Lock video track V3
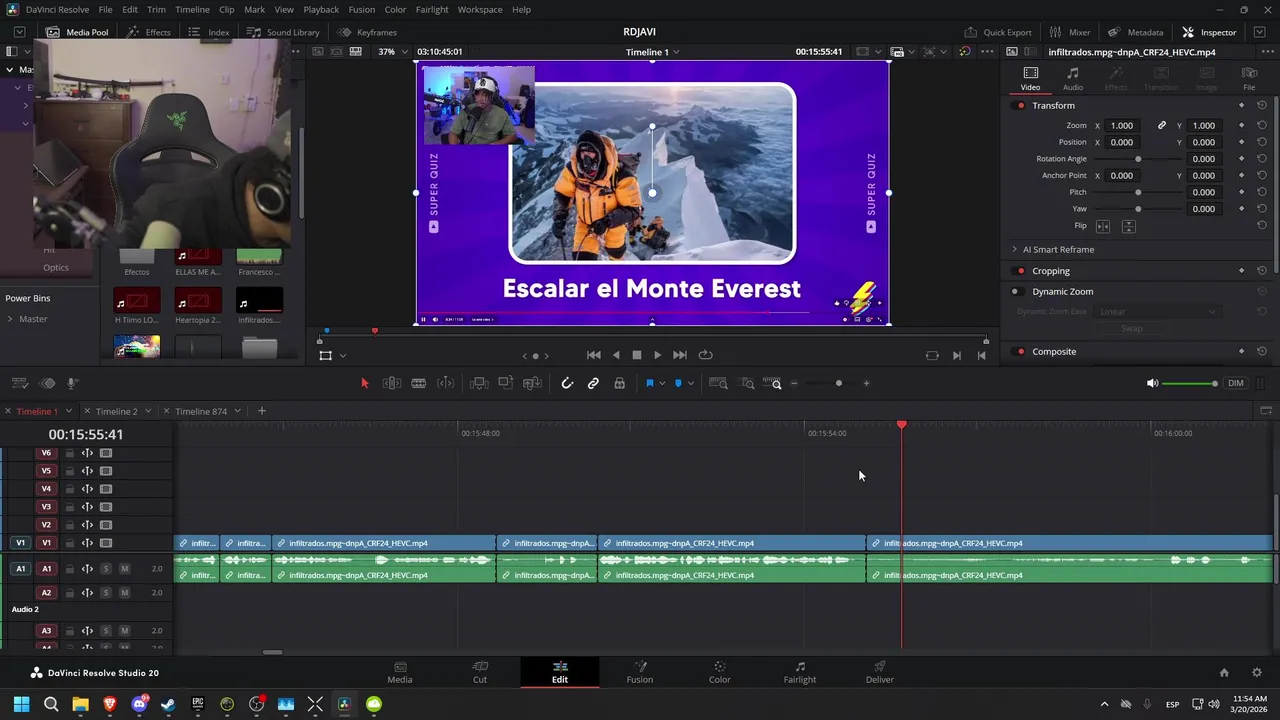Viewport: 1280px width, 720px height. (69, 507)
